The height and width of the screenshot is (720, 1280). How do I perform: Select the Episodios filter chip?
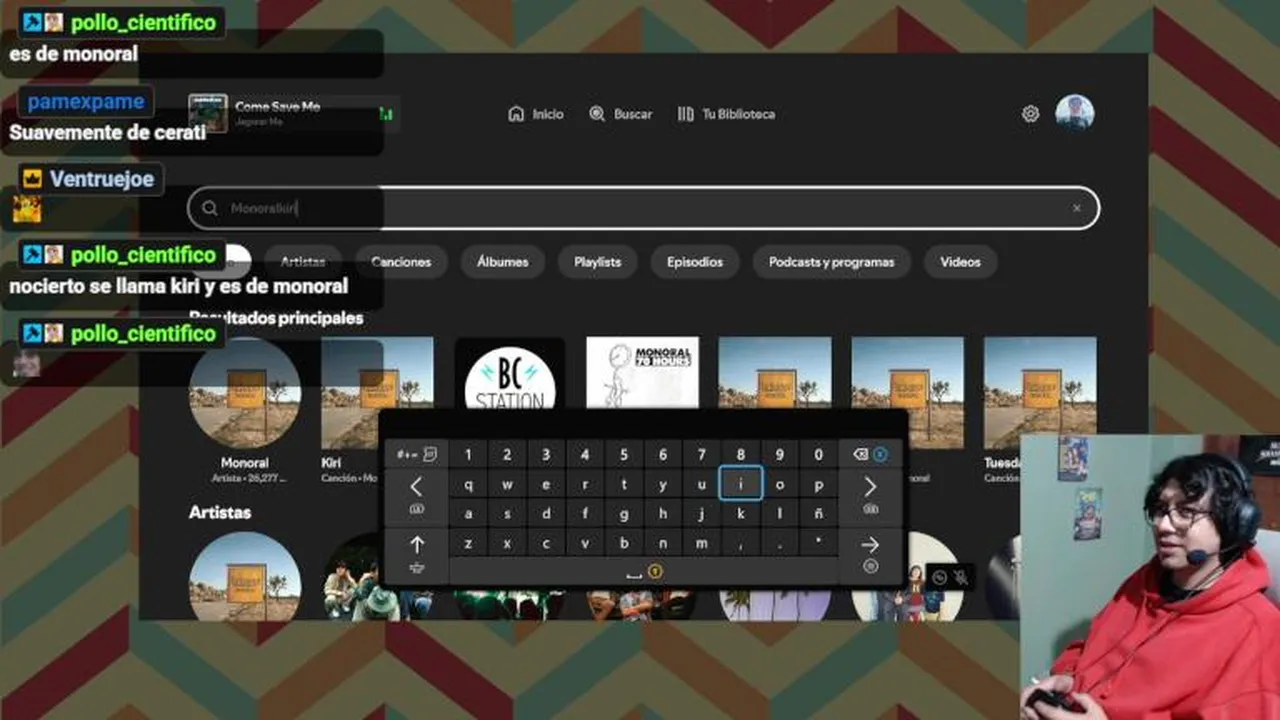(695, 262)
